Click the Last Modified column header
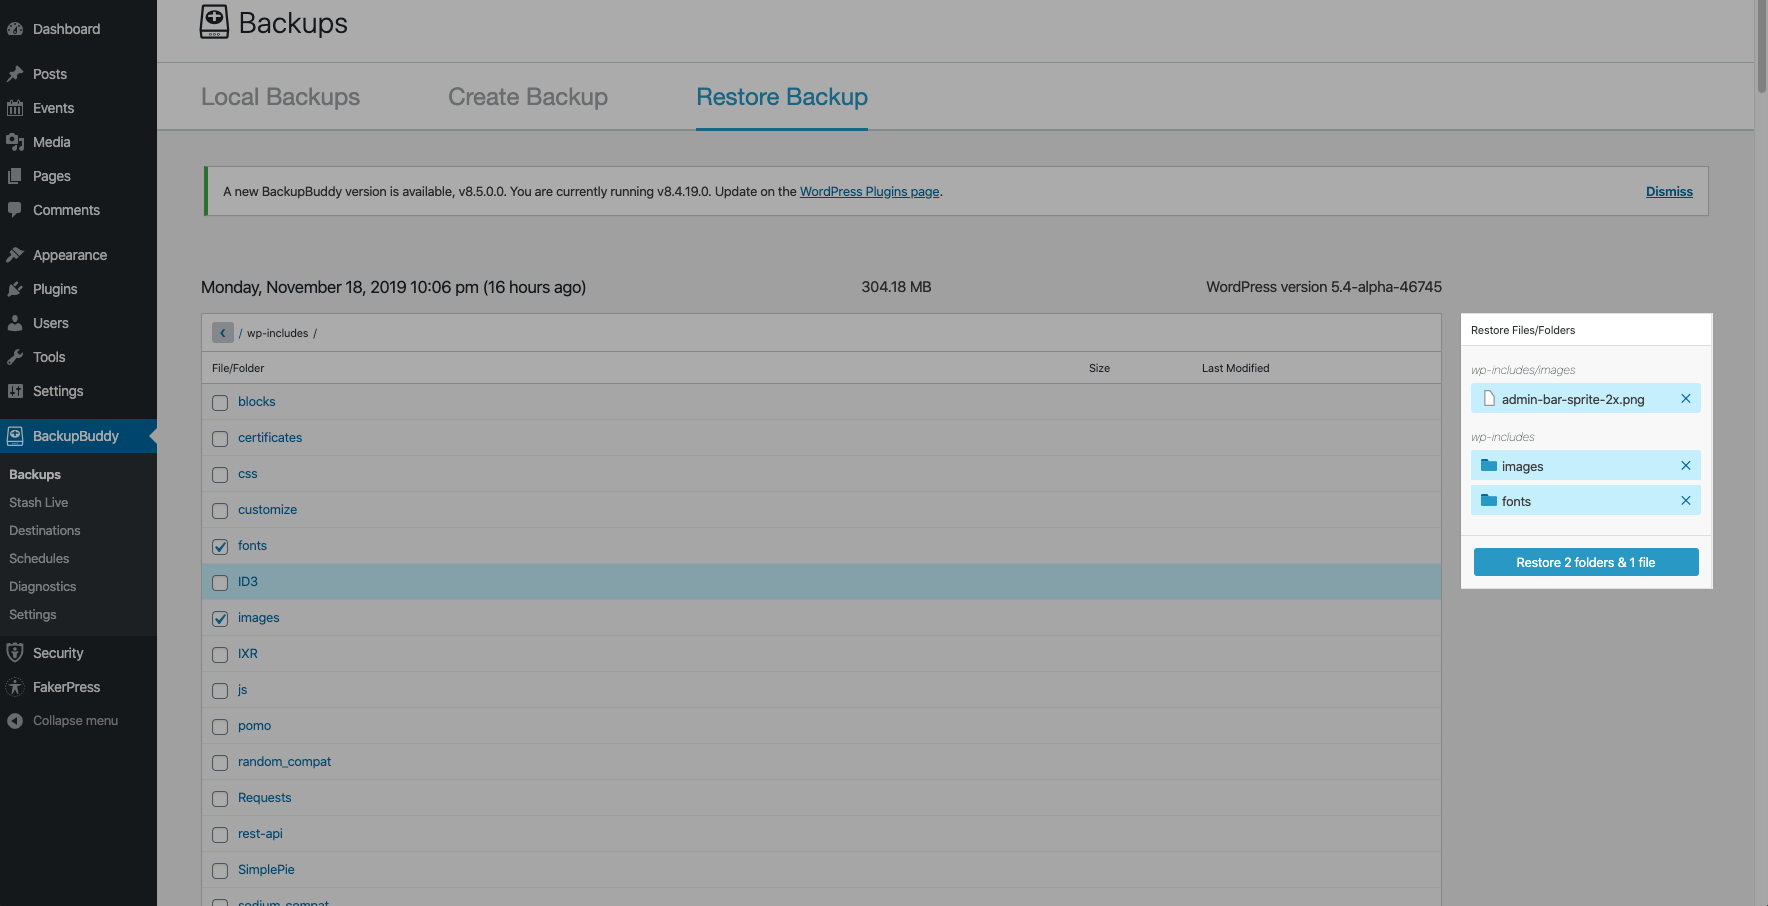This screenshot has height=906, width=1768. click(1235, 368)
